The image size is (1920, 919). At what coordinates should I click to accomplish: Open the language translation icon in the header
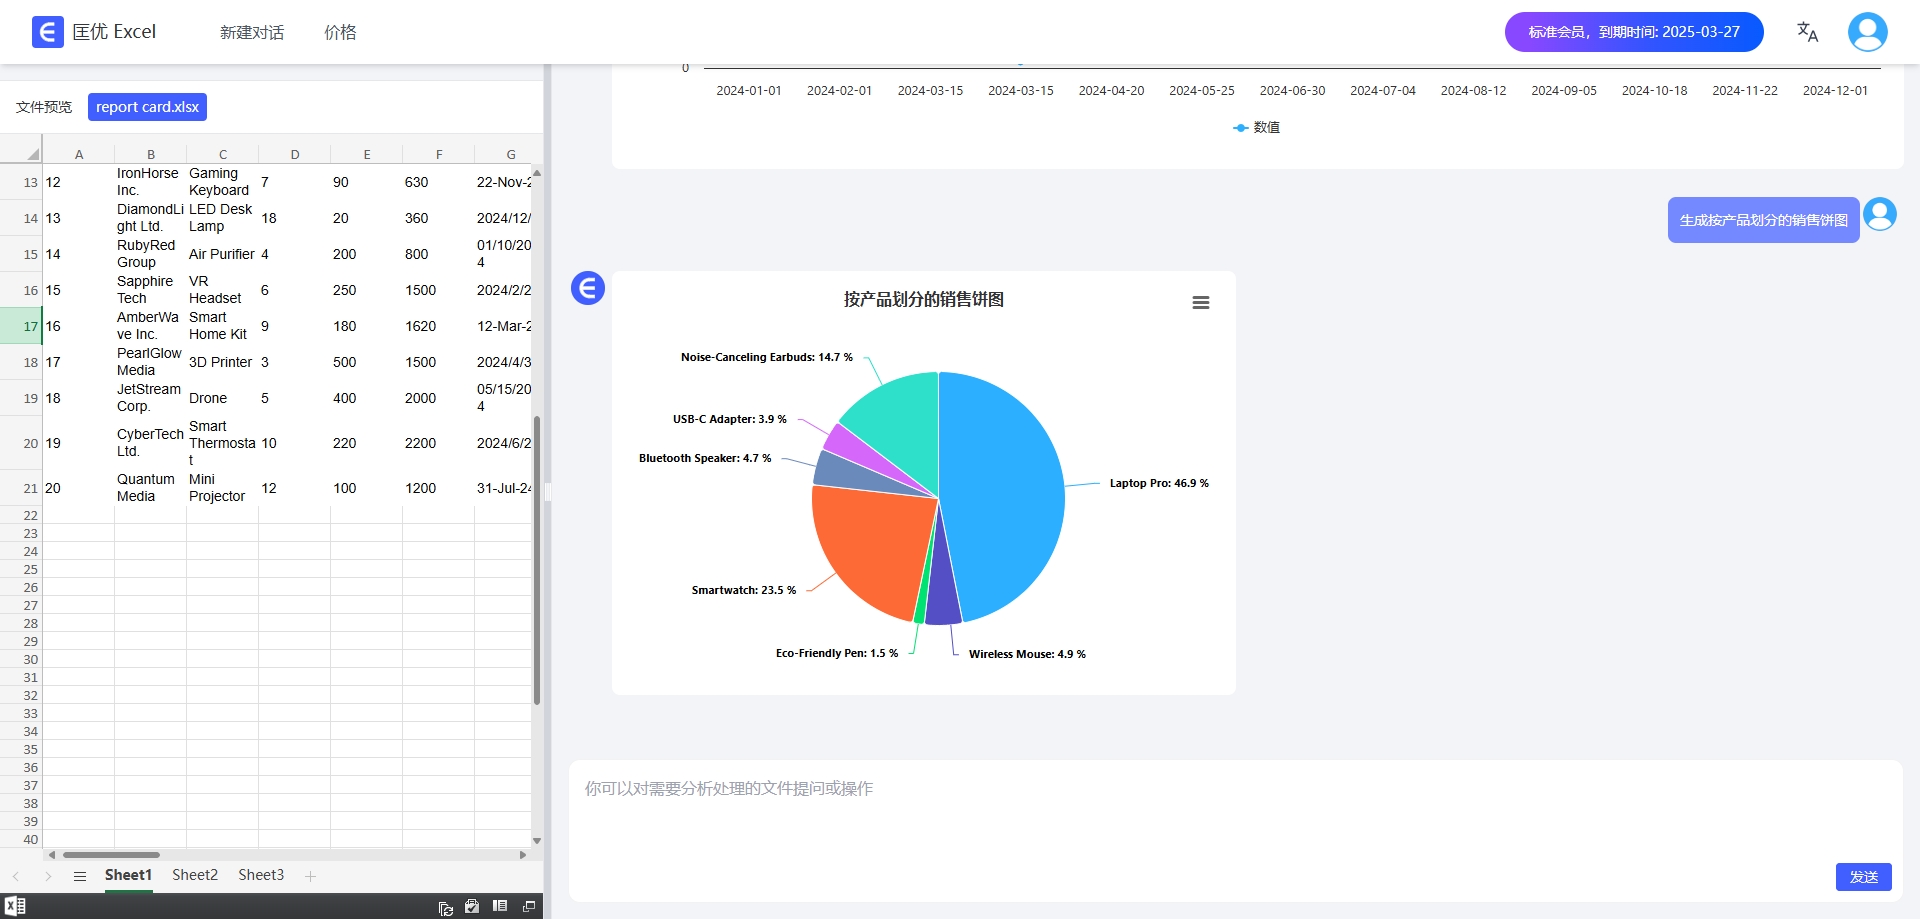(x=1807, y=32)
